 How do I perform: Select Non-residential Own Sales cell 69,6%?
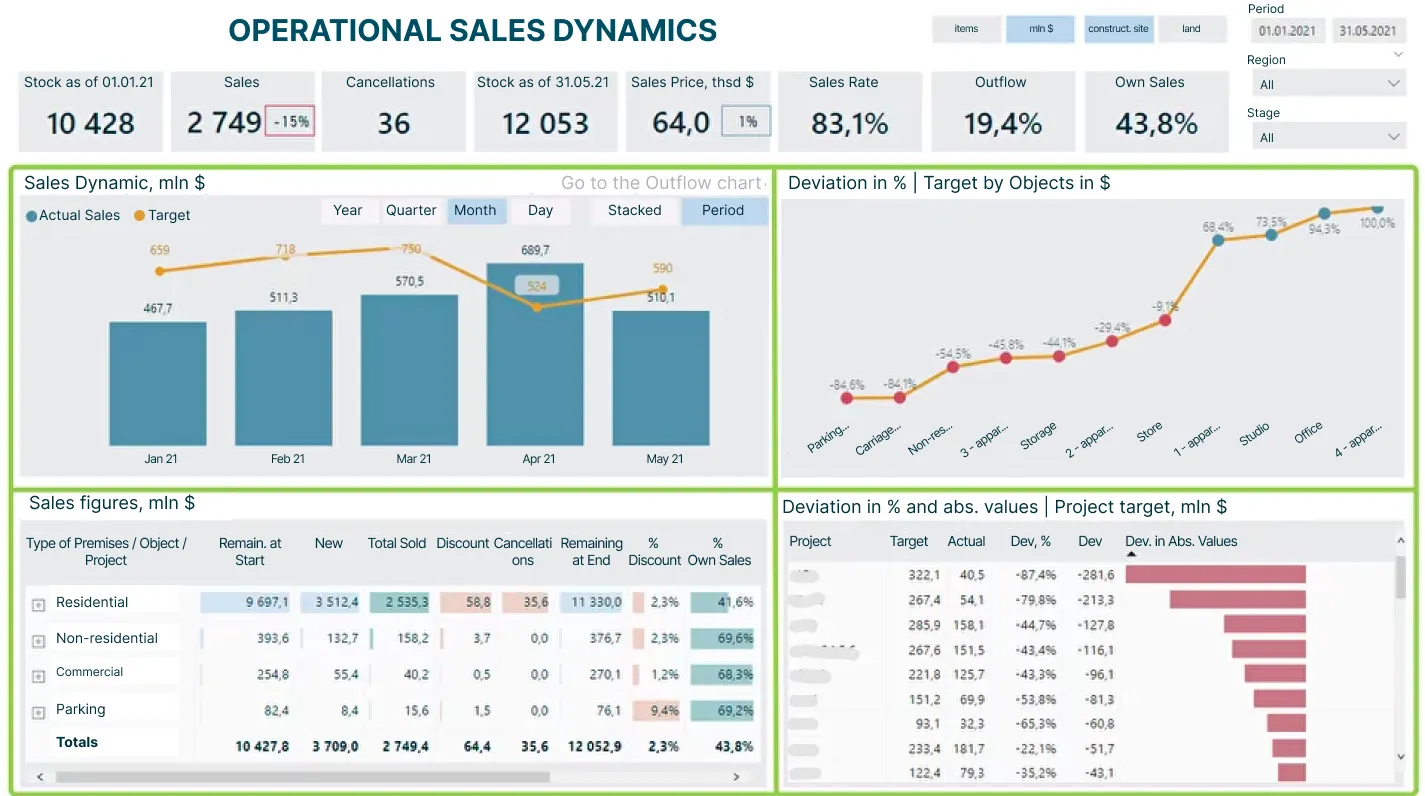pos(722,638)
